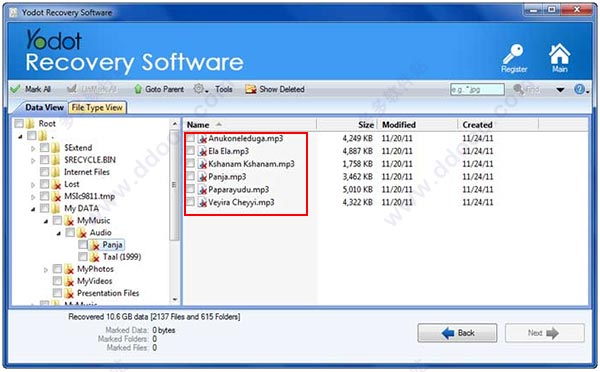Switch to the File Type View tab
This screenshot has width=600, height=372.
point(97,108)
